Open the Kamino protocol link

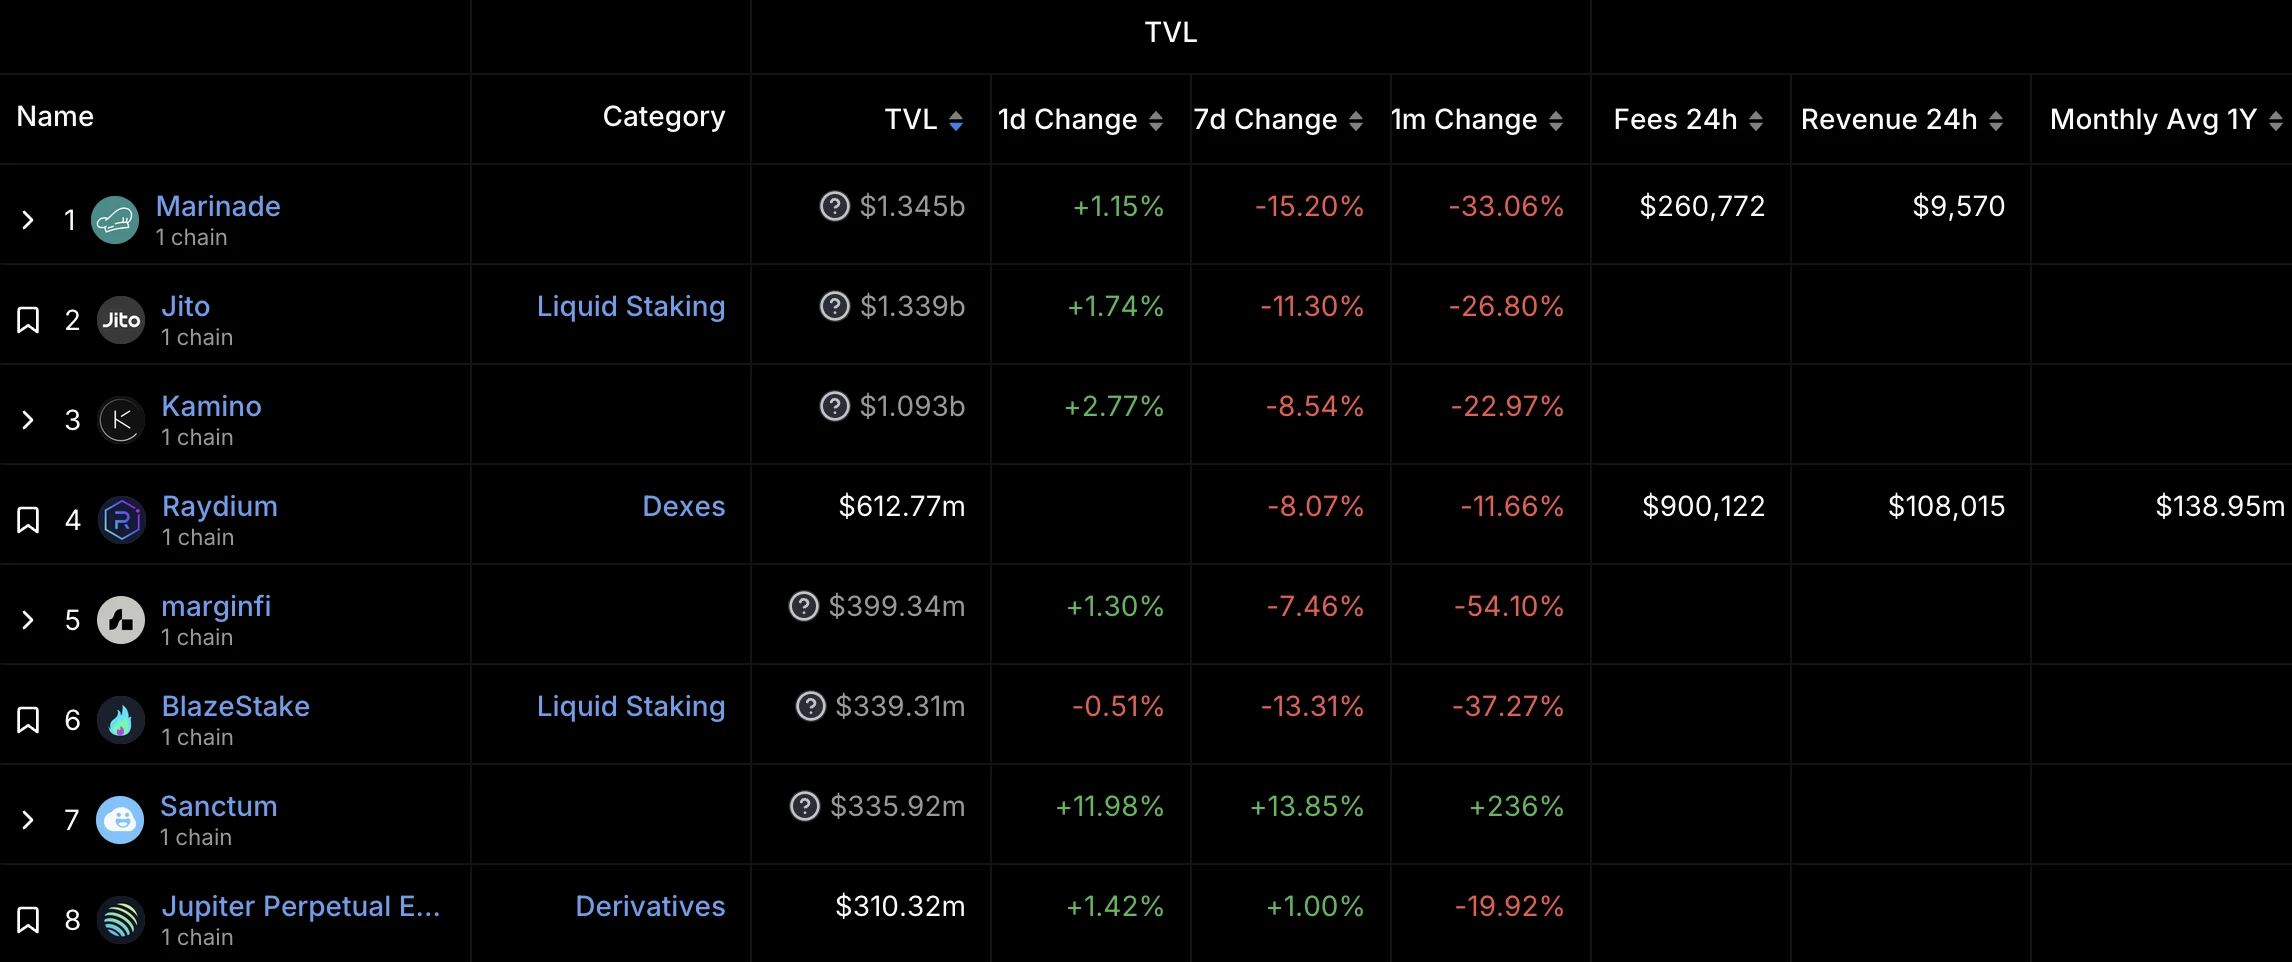point(211,406)
